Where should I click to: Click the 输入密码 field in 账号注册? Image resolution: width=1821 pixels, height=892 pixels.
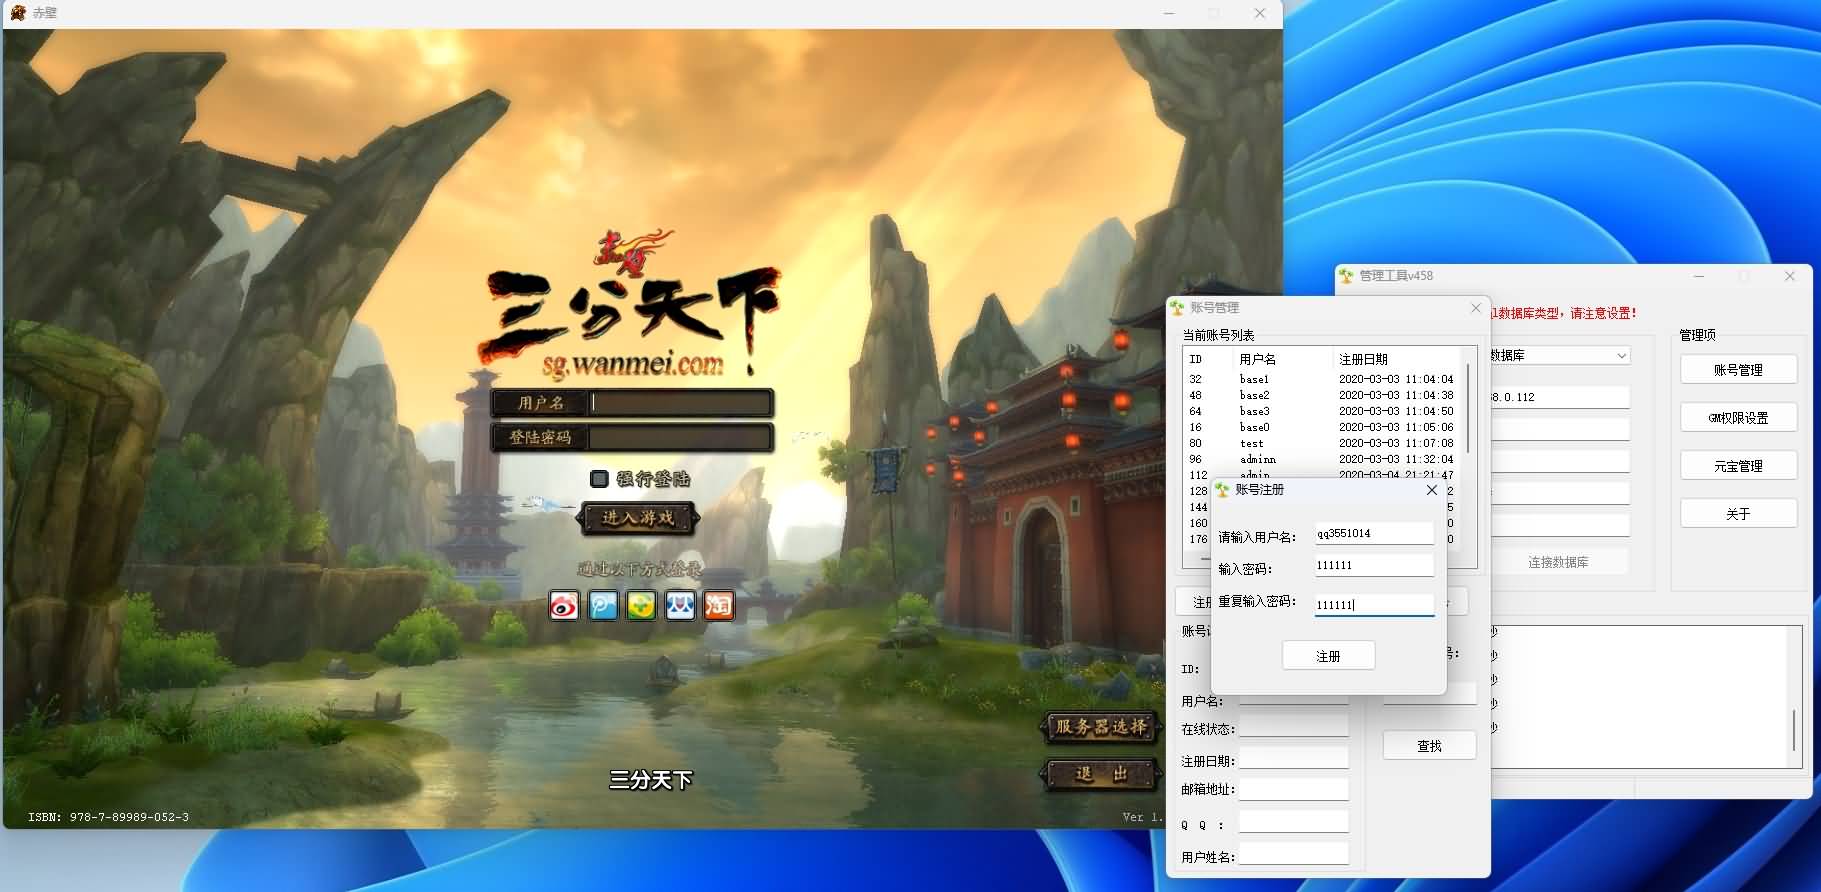[1374, 566]
